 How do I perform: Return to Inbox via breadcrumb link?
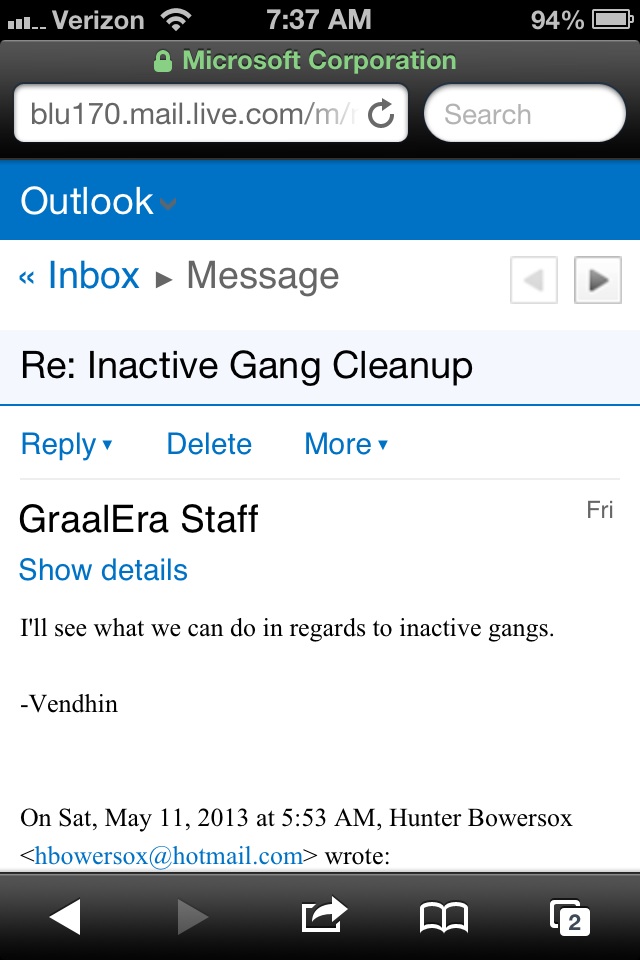[x=92, y=276]
